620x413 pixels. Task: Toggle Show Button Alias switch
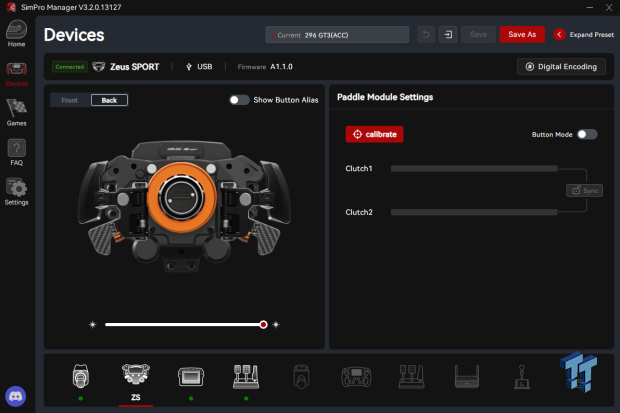point(239,100)
